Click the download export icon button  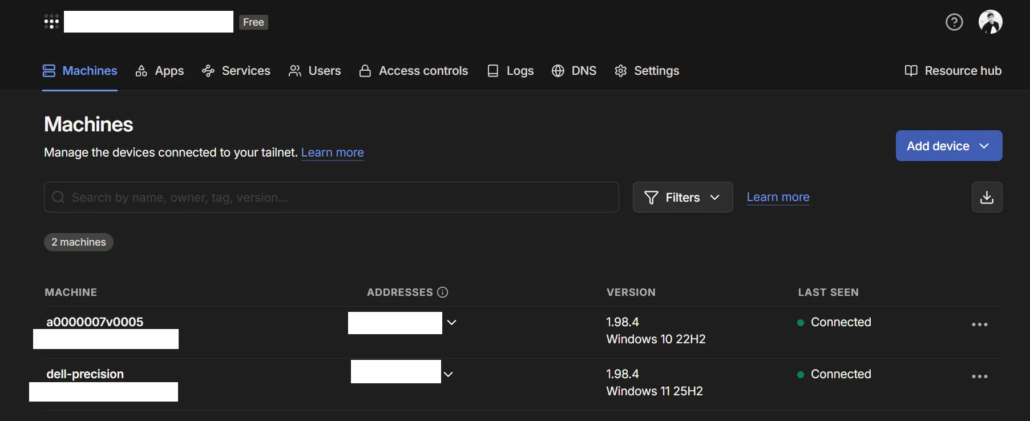point(987,197)
